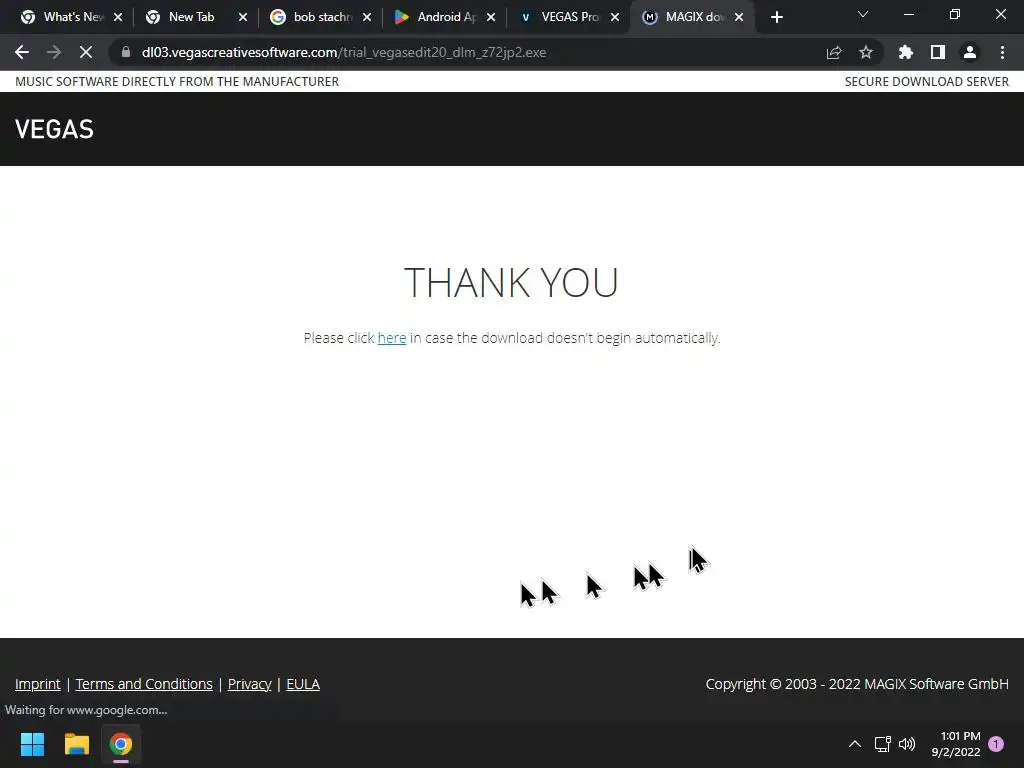Click the THANK YOU heading
Screen dimensions: 1024x768
[511, 282]
